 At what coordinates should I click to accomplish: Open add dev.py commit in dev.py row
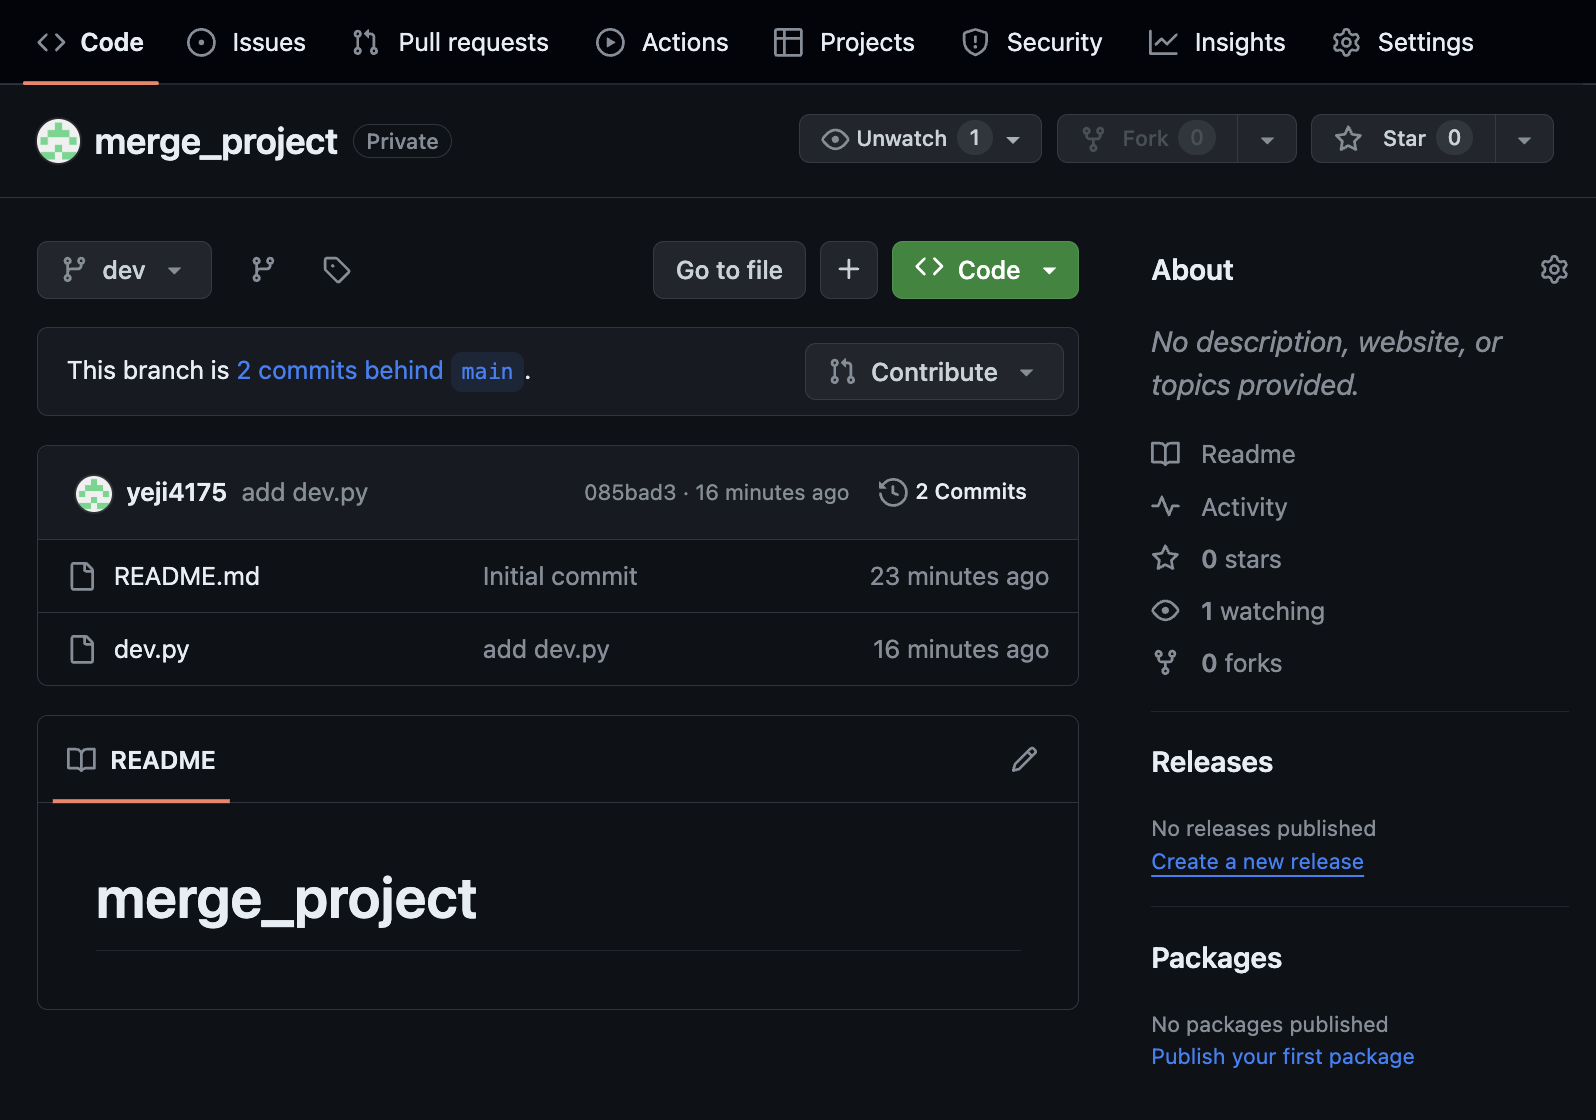(x=546, y=649)
